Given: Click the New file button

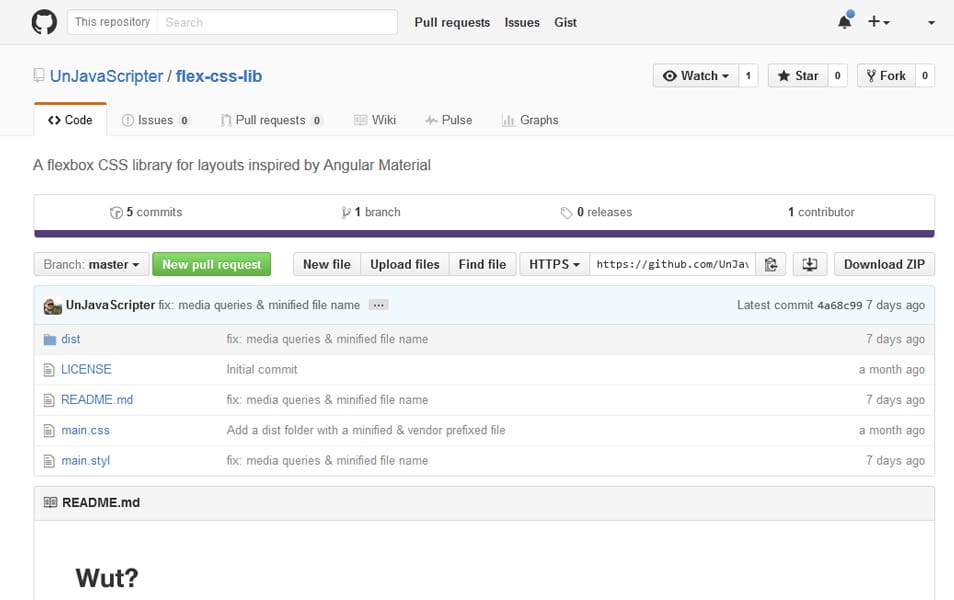Looking at the screenshot, I should tap(327, 264).
